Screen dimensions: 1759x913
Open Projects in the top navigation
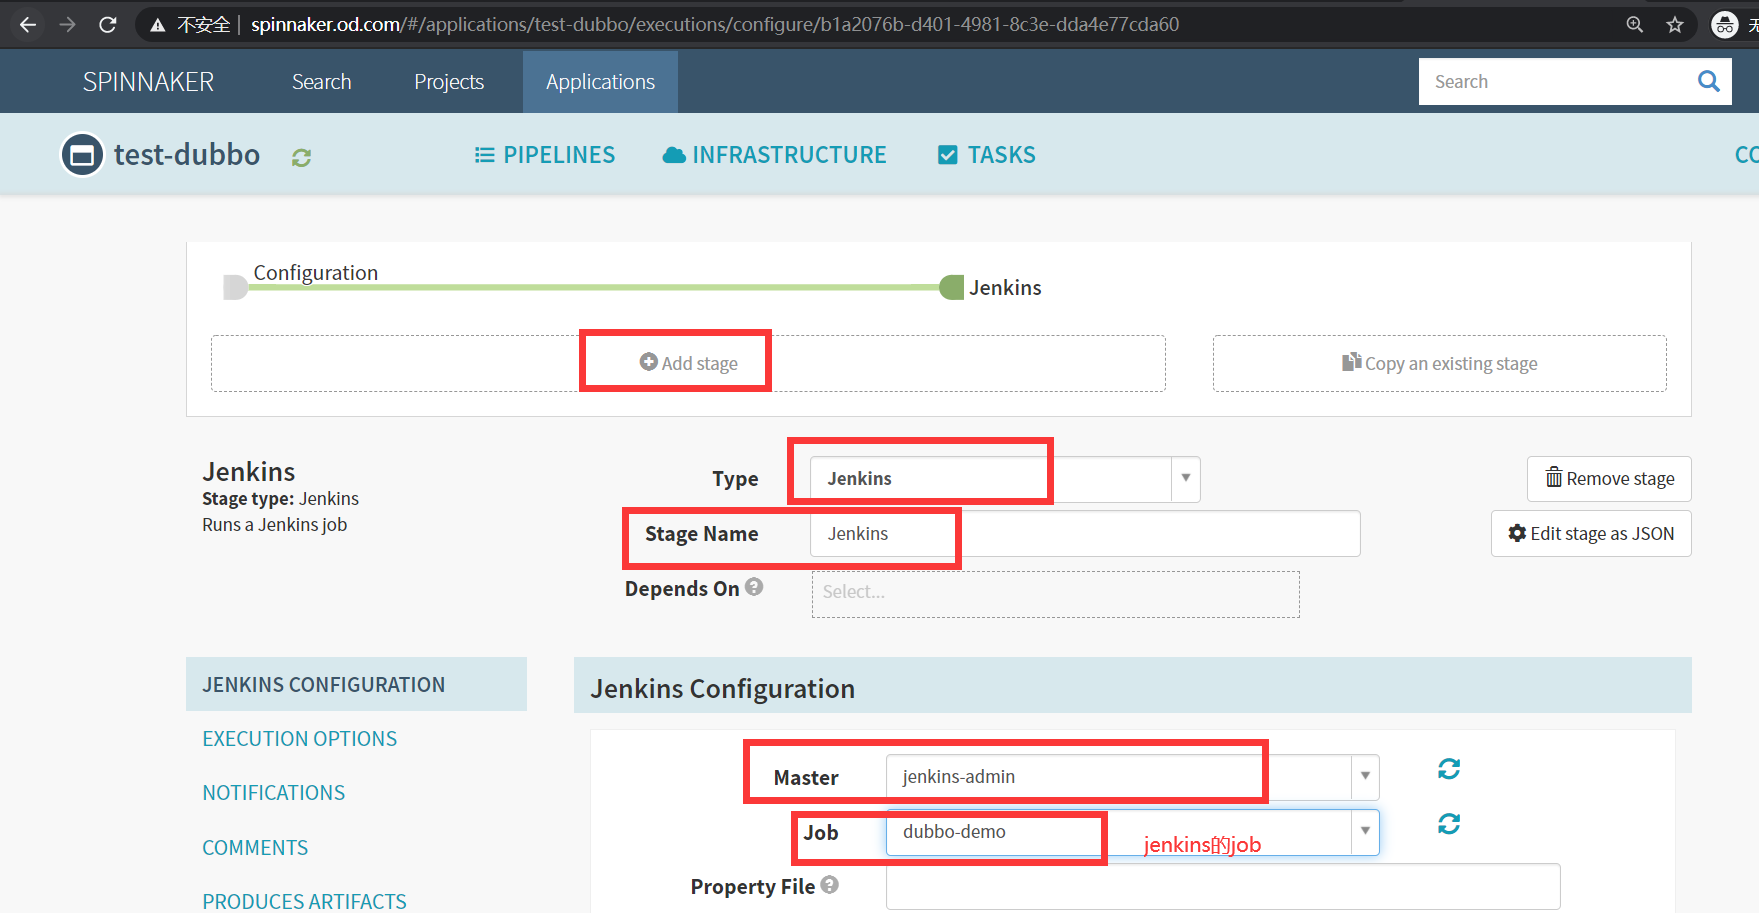tap(449, 82)
